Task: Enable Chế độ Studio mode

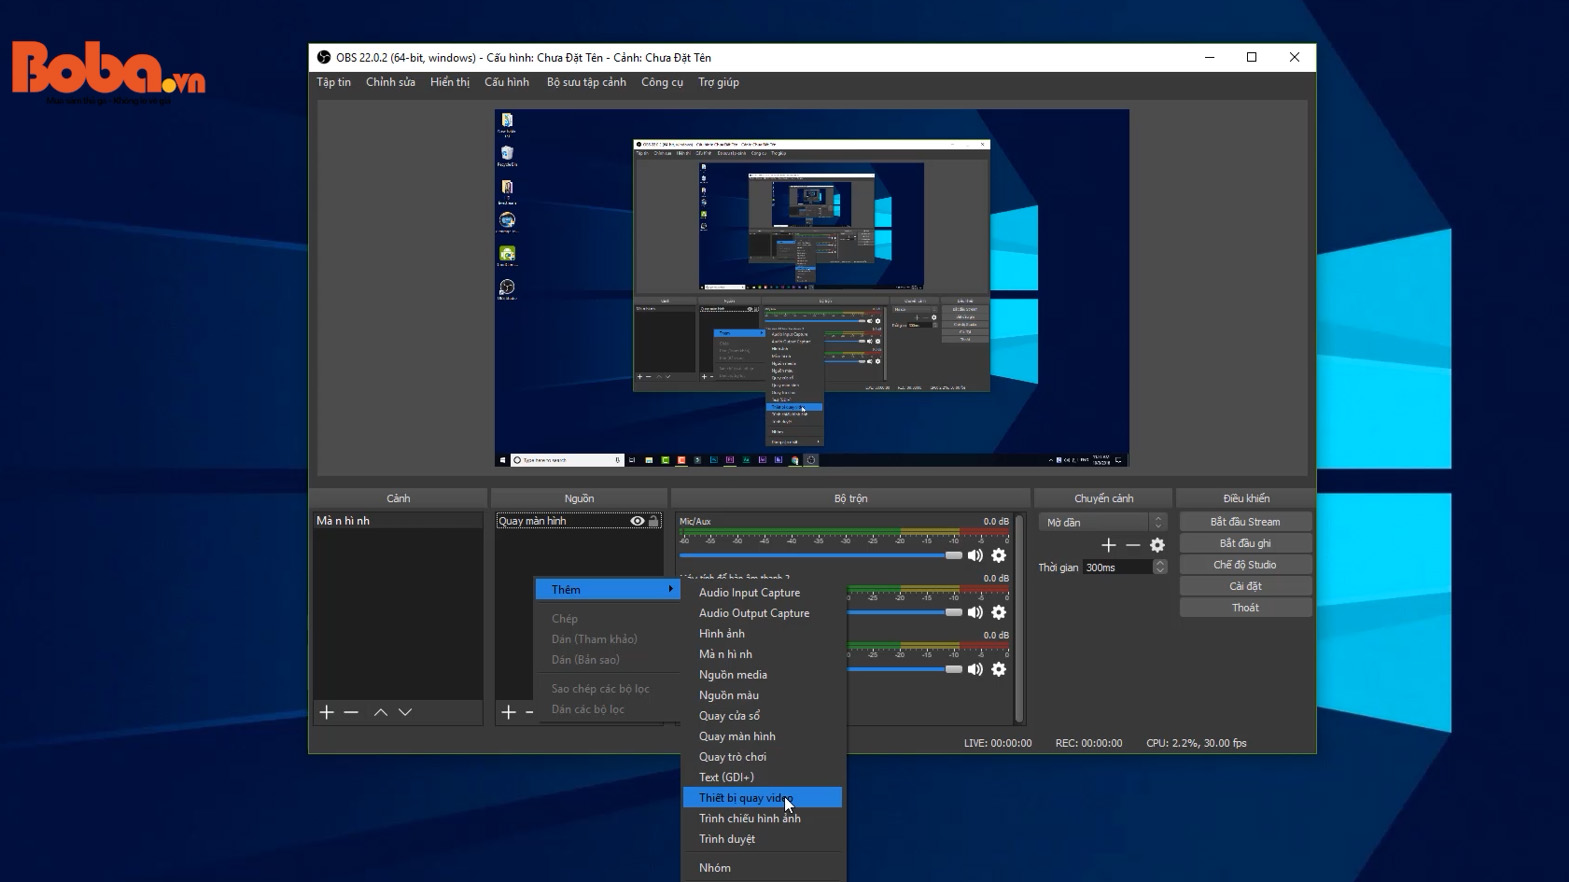Action: tap(1245, 564)
